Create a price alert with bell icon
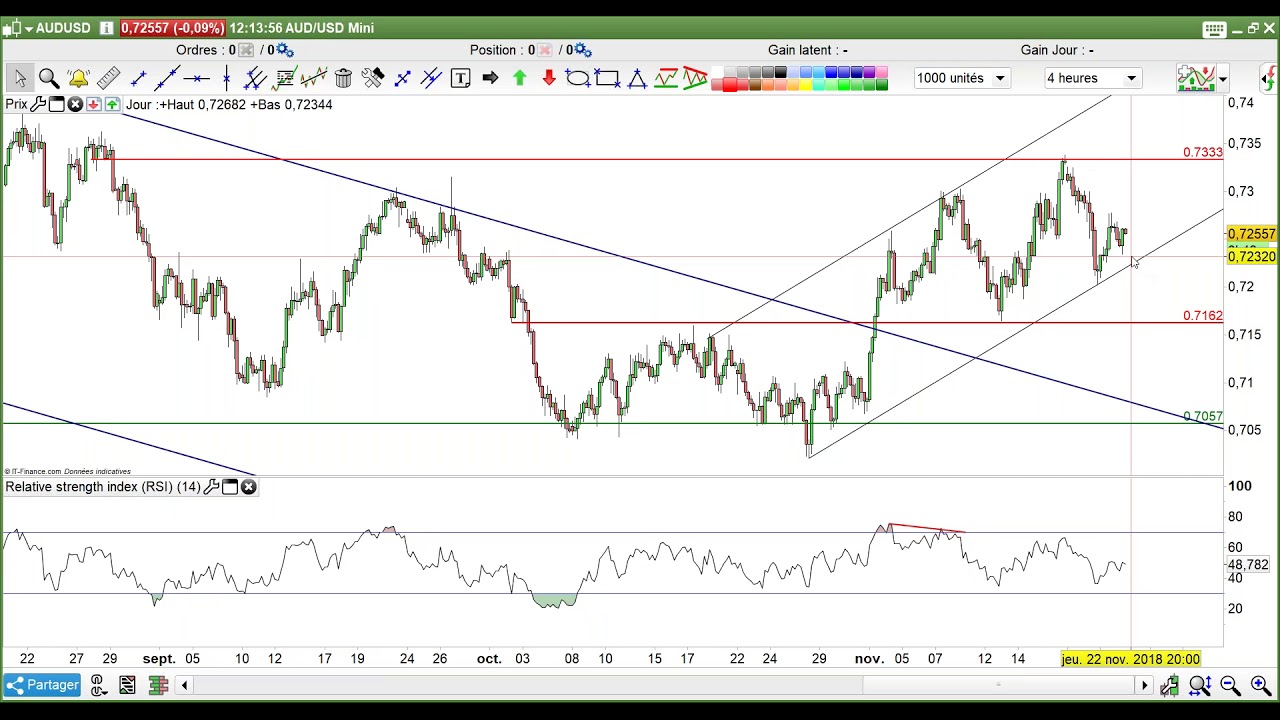 click(x=78, y=78)
